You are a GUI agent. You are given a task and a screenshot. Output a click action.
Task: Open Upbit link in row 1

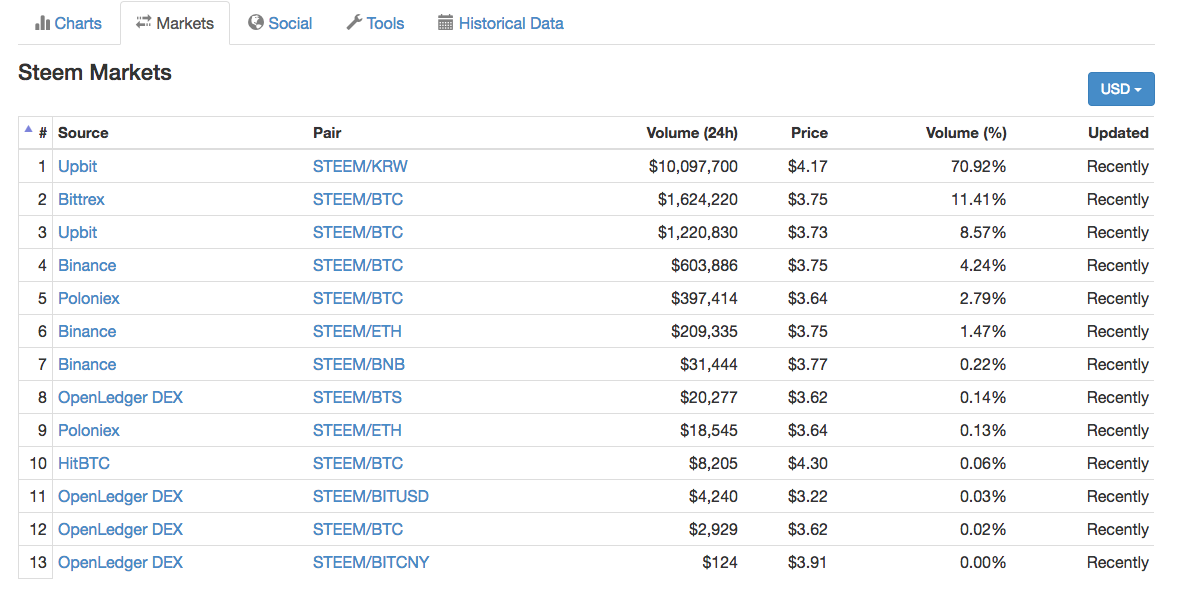77,166
